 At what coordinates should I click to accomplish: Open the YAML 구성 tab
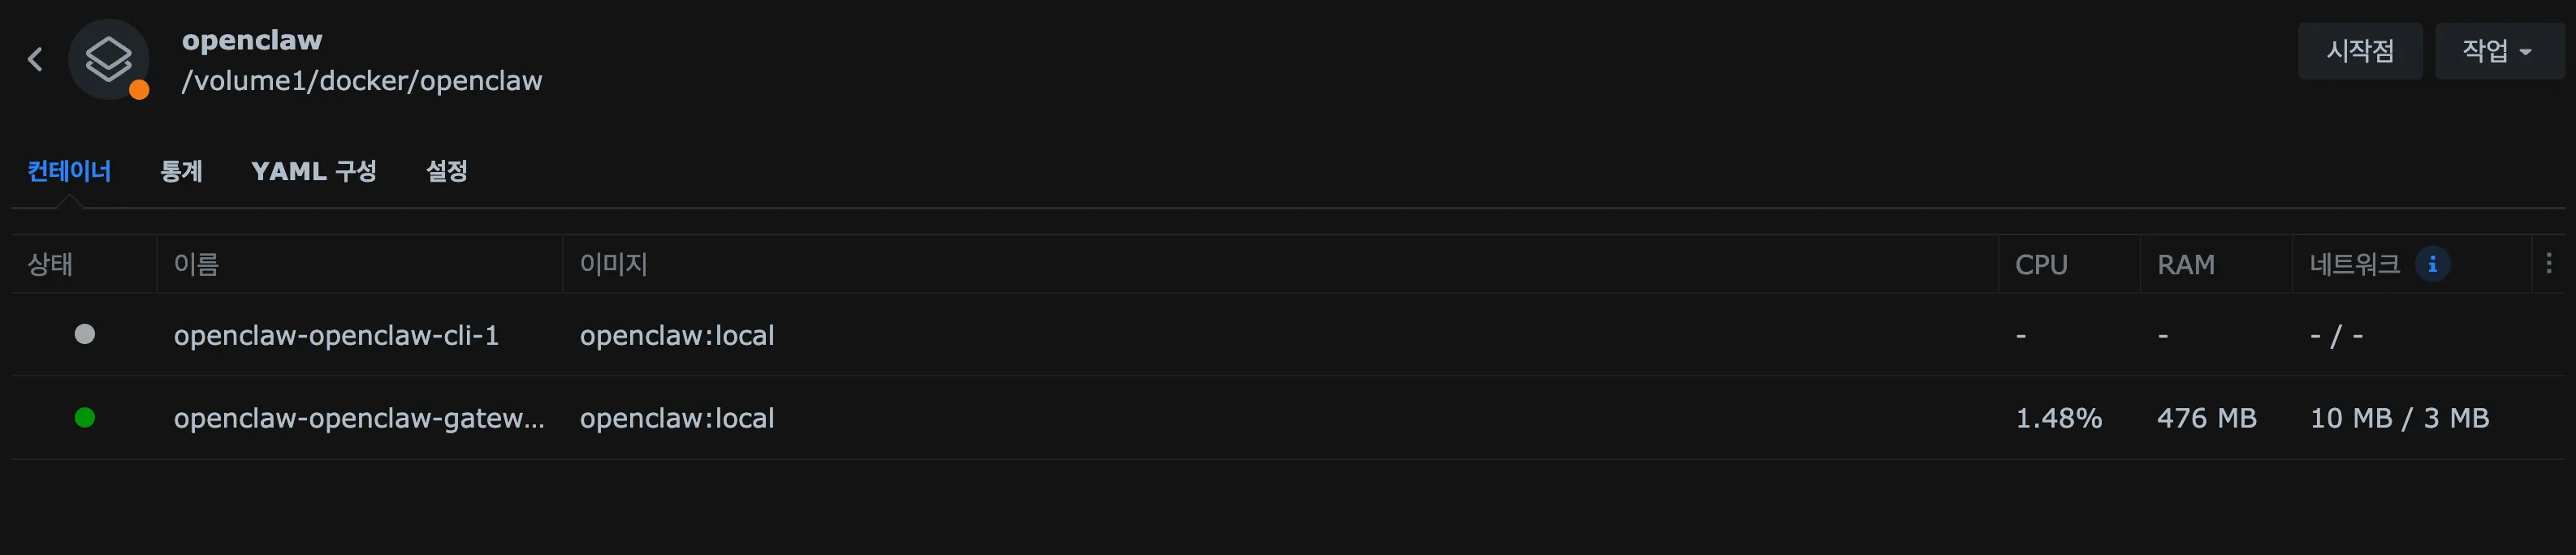click(x=313, y=171)
